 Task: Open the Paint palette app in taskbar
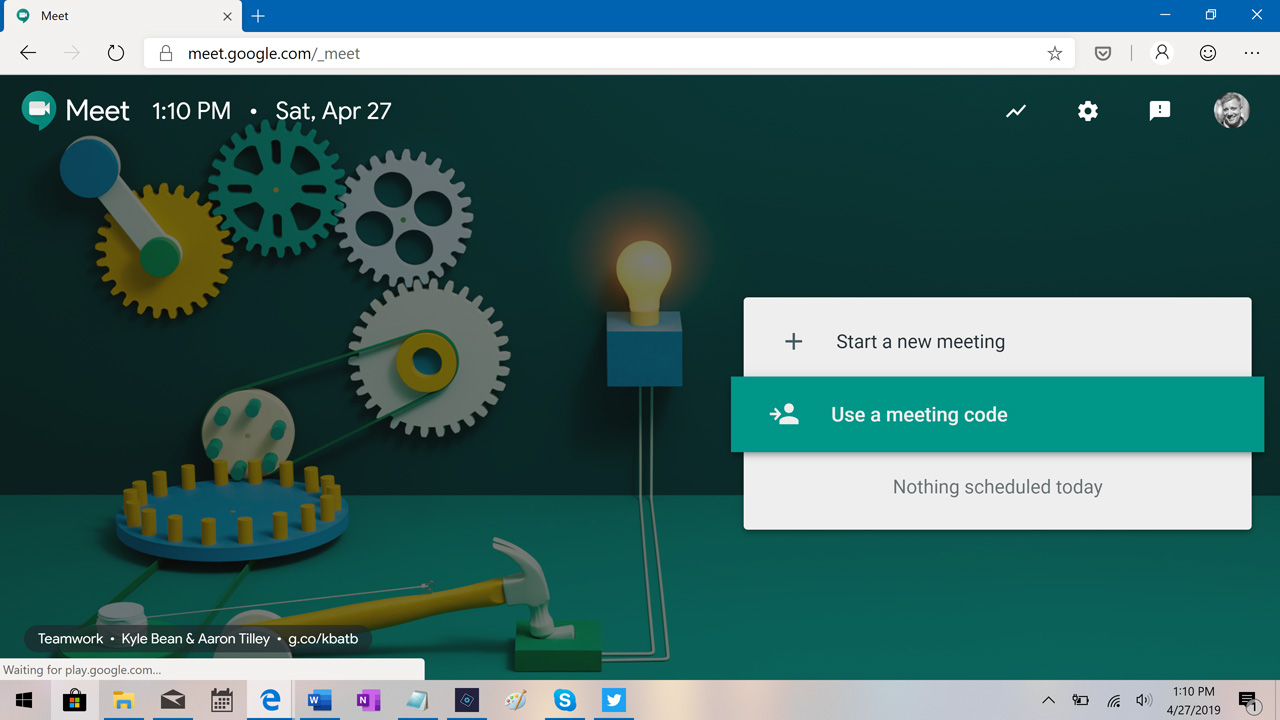tap(516, 701)
